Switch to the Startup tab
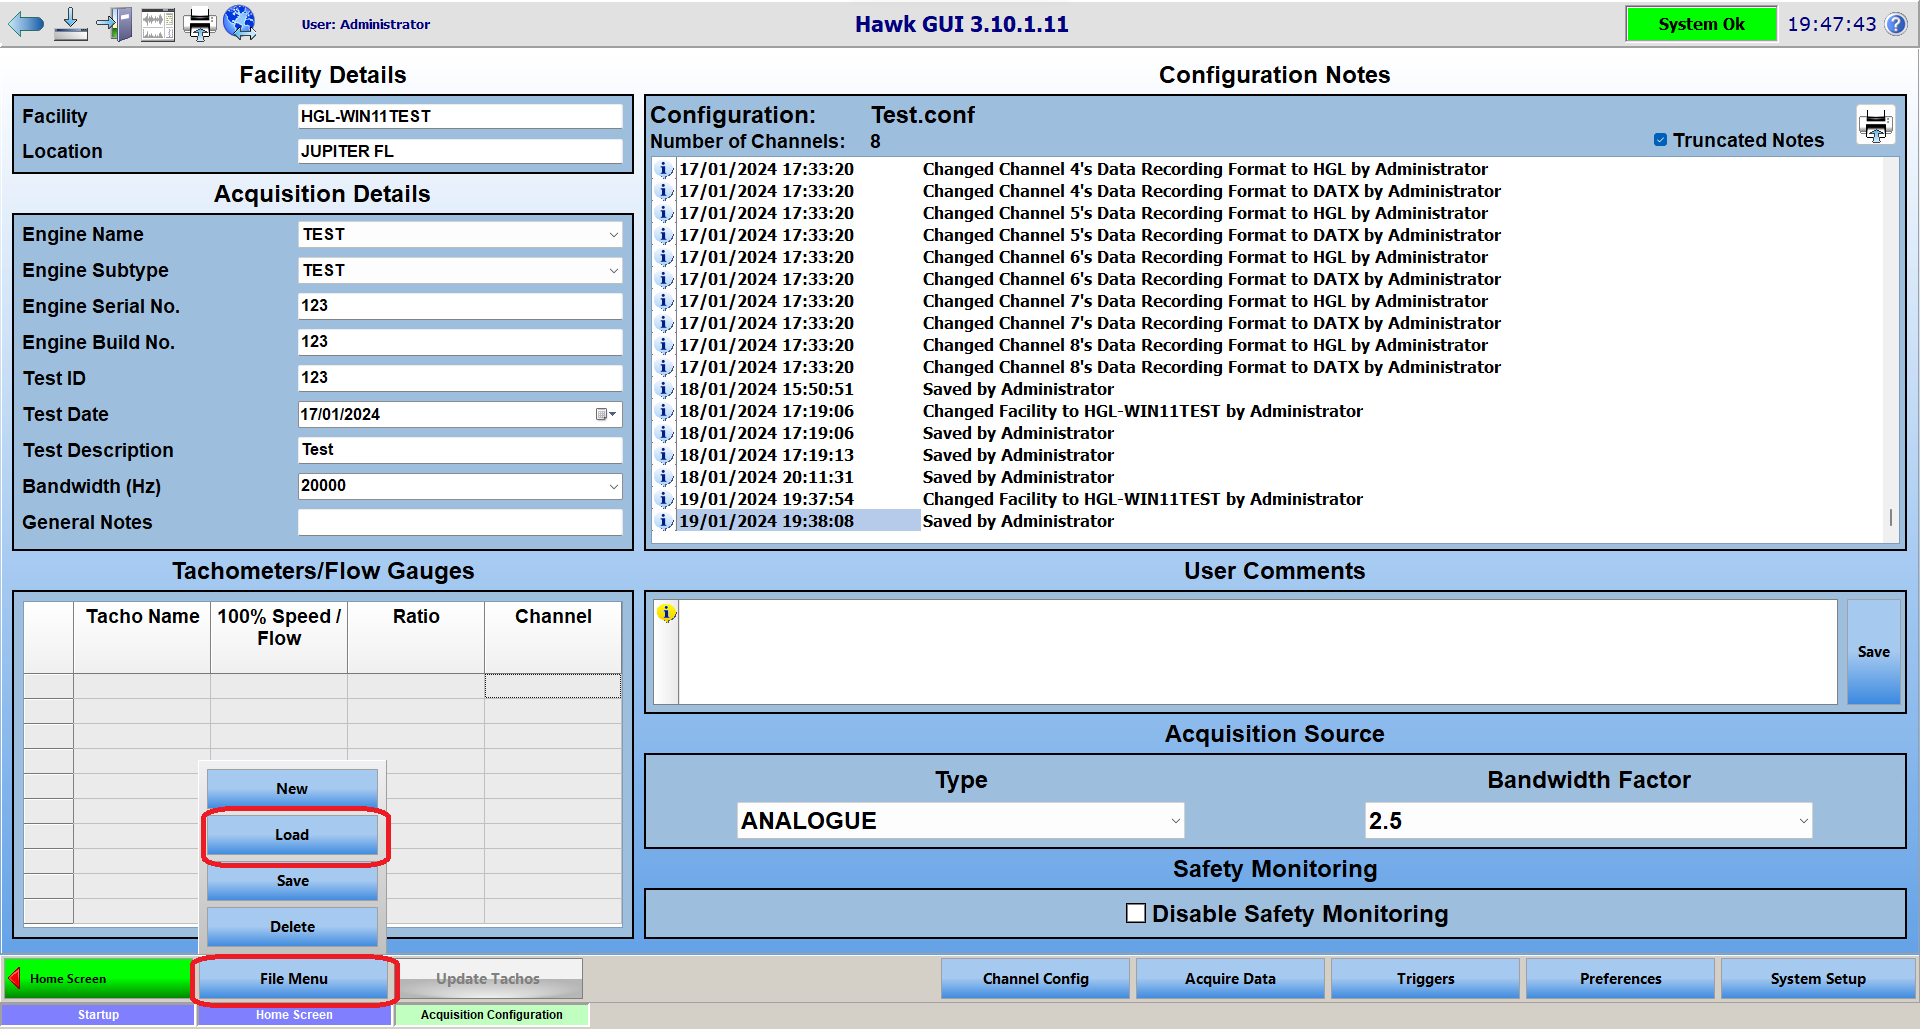Viewport: 1920px width, 1029px height. (x=98, y=1015)
